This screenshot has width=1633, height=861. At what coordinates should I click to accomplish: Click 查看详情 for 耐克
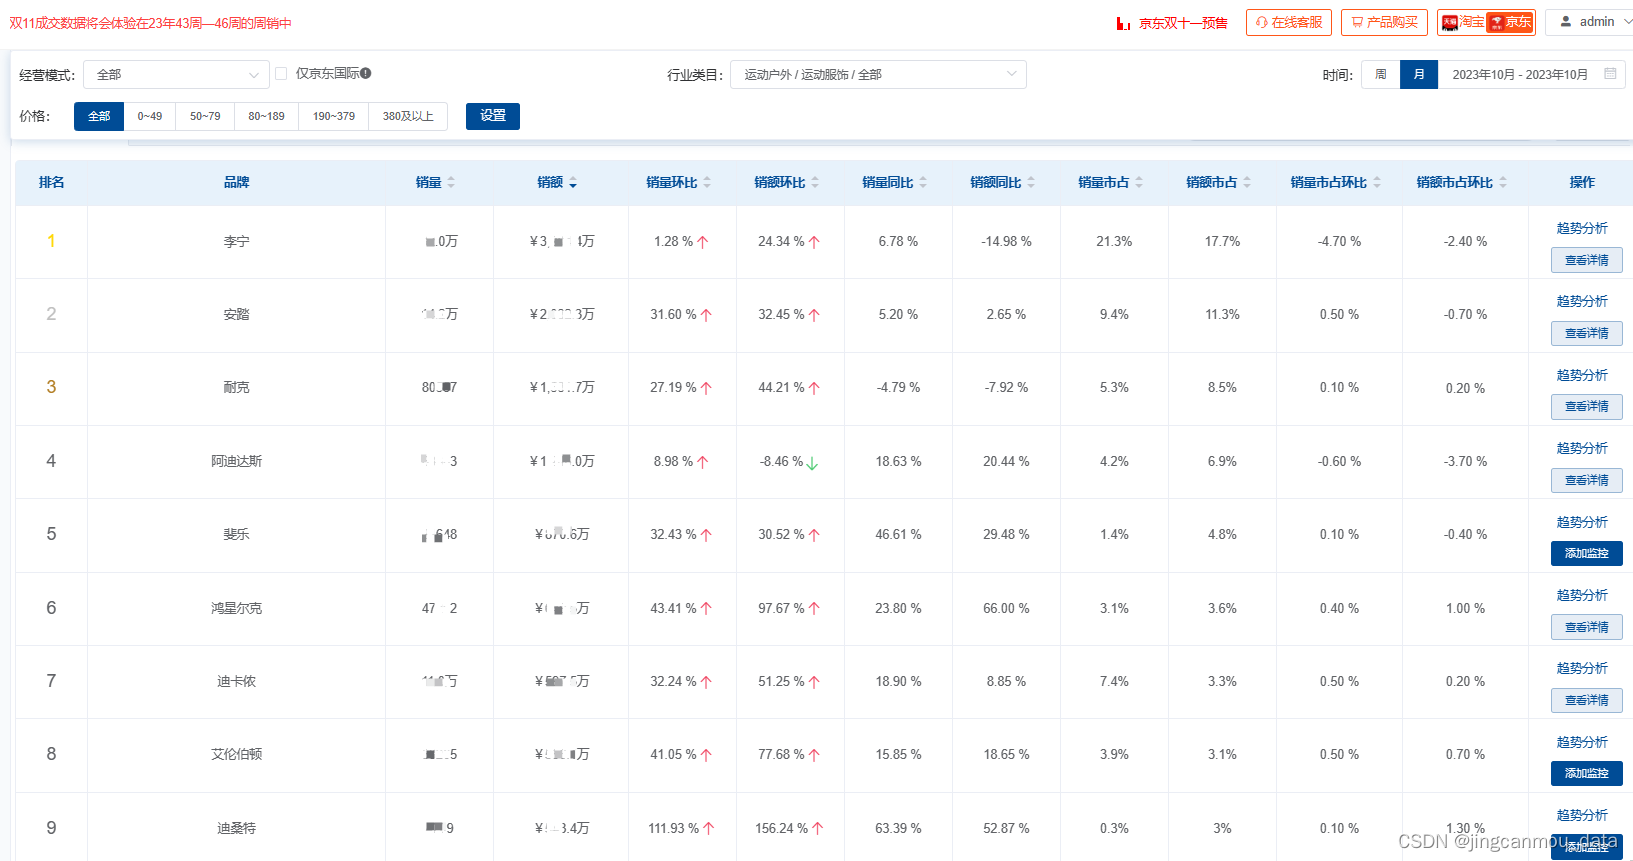click(x=1586, y=406)
